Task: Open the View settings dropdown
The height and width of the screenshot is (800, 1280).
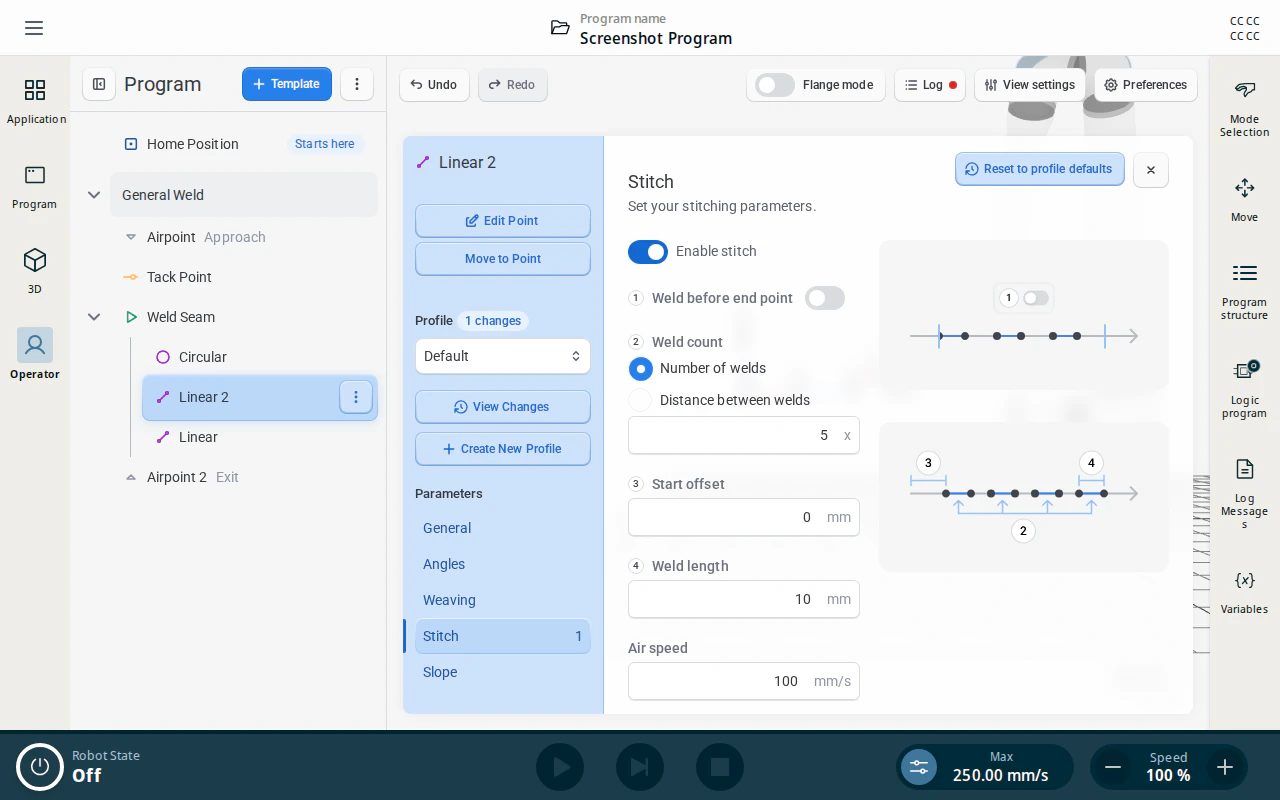Action: pyautogui.click(x=1030, y=85)
